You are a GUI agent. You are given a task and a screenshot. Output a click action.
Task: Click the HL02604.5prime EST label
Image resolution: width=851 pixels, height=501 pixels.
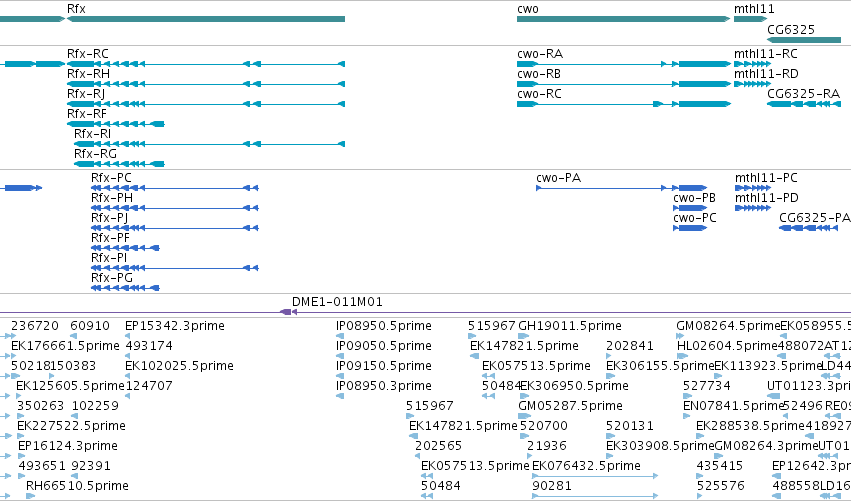(727, 346)
